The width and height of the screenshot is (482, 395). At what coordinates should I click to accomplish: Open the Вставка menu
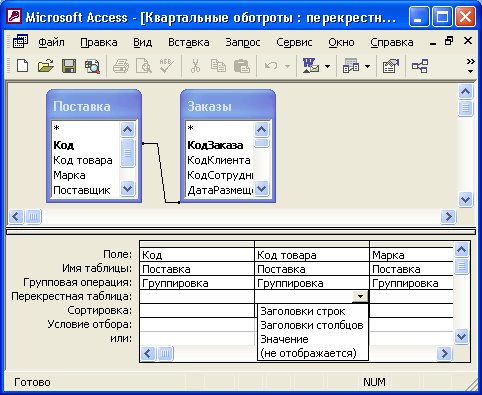[x=189, y=42]
